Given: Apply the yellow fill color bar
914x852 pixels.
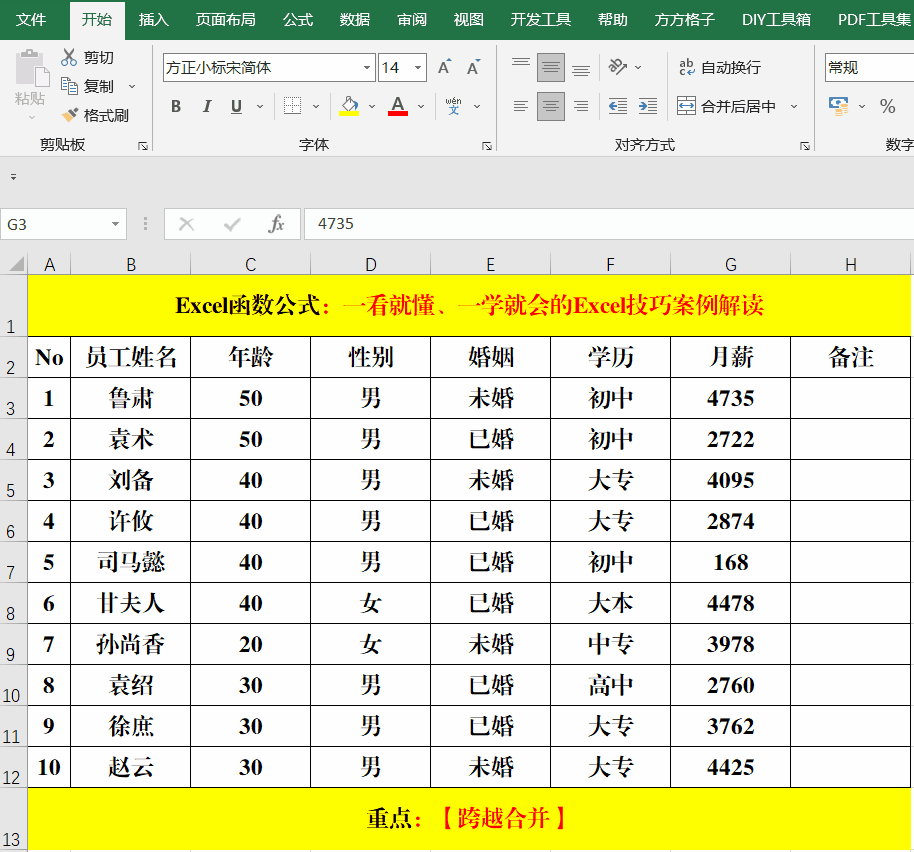Looking at the screenshot, I should [x=349, y=114].
